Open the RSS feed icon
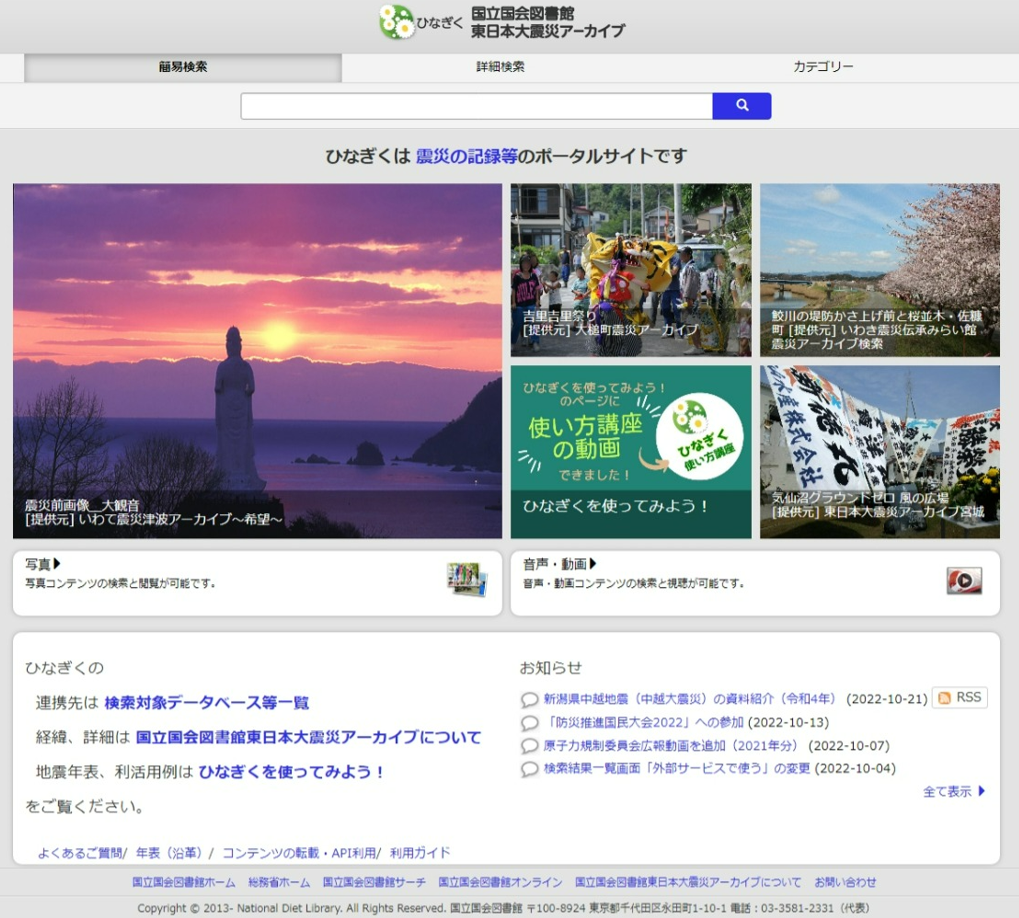Image resolution: width=1019 pixels, height=918 pixels. 944,698
